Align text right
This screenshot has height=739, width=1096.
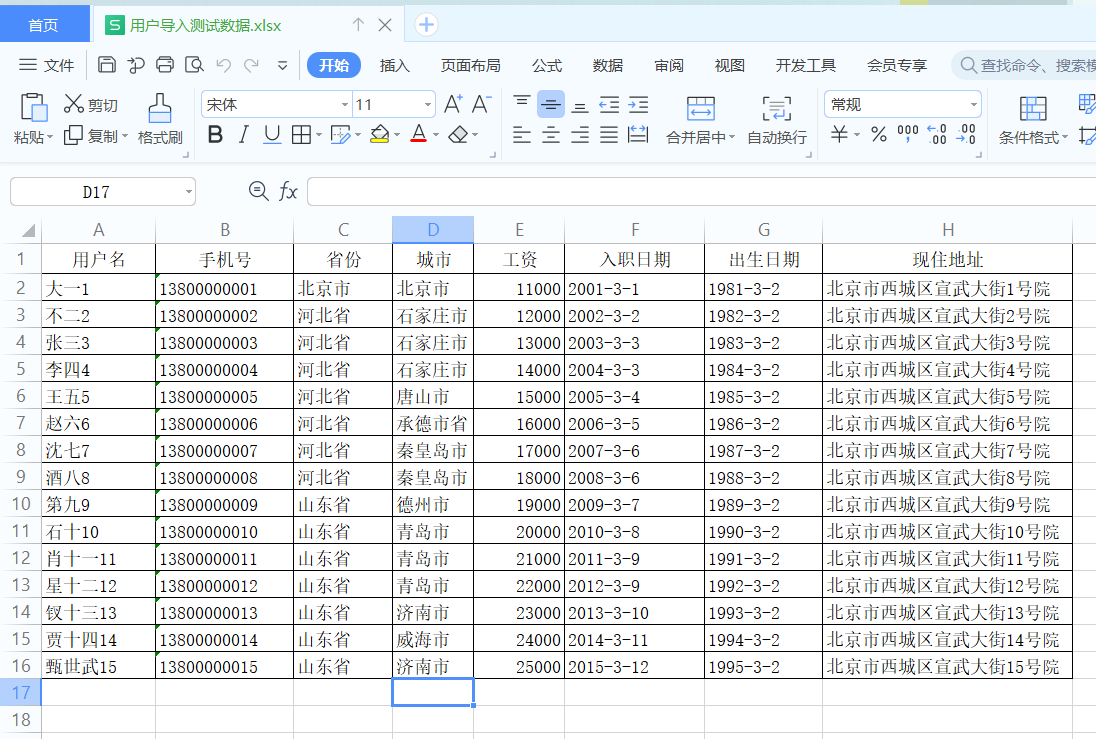579,134
